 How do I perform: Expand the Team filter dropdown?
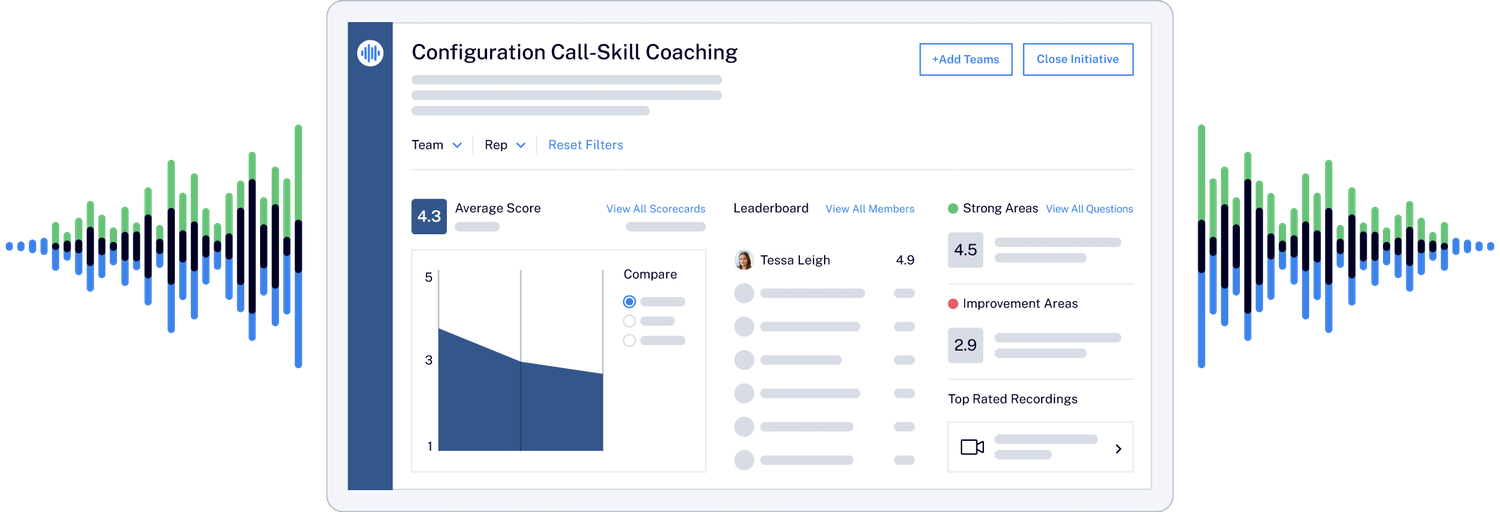tap(437, 145)
